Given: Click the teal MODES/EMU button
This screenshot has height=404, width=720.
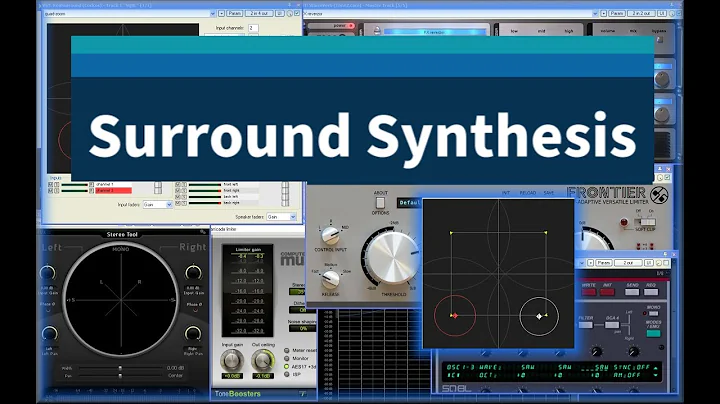Looking at the screenshot, I should [653, 333].
